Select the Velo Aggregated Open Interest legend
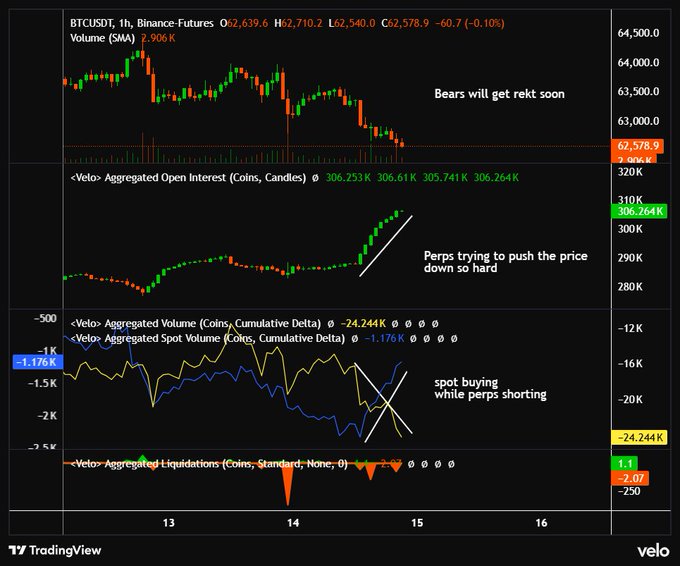680x566 pixels. pyautogui.click(x=188, y=177)
